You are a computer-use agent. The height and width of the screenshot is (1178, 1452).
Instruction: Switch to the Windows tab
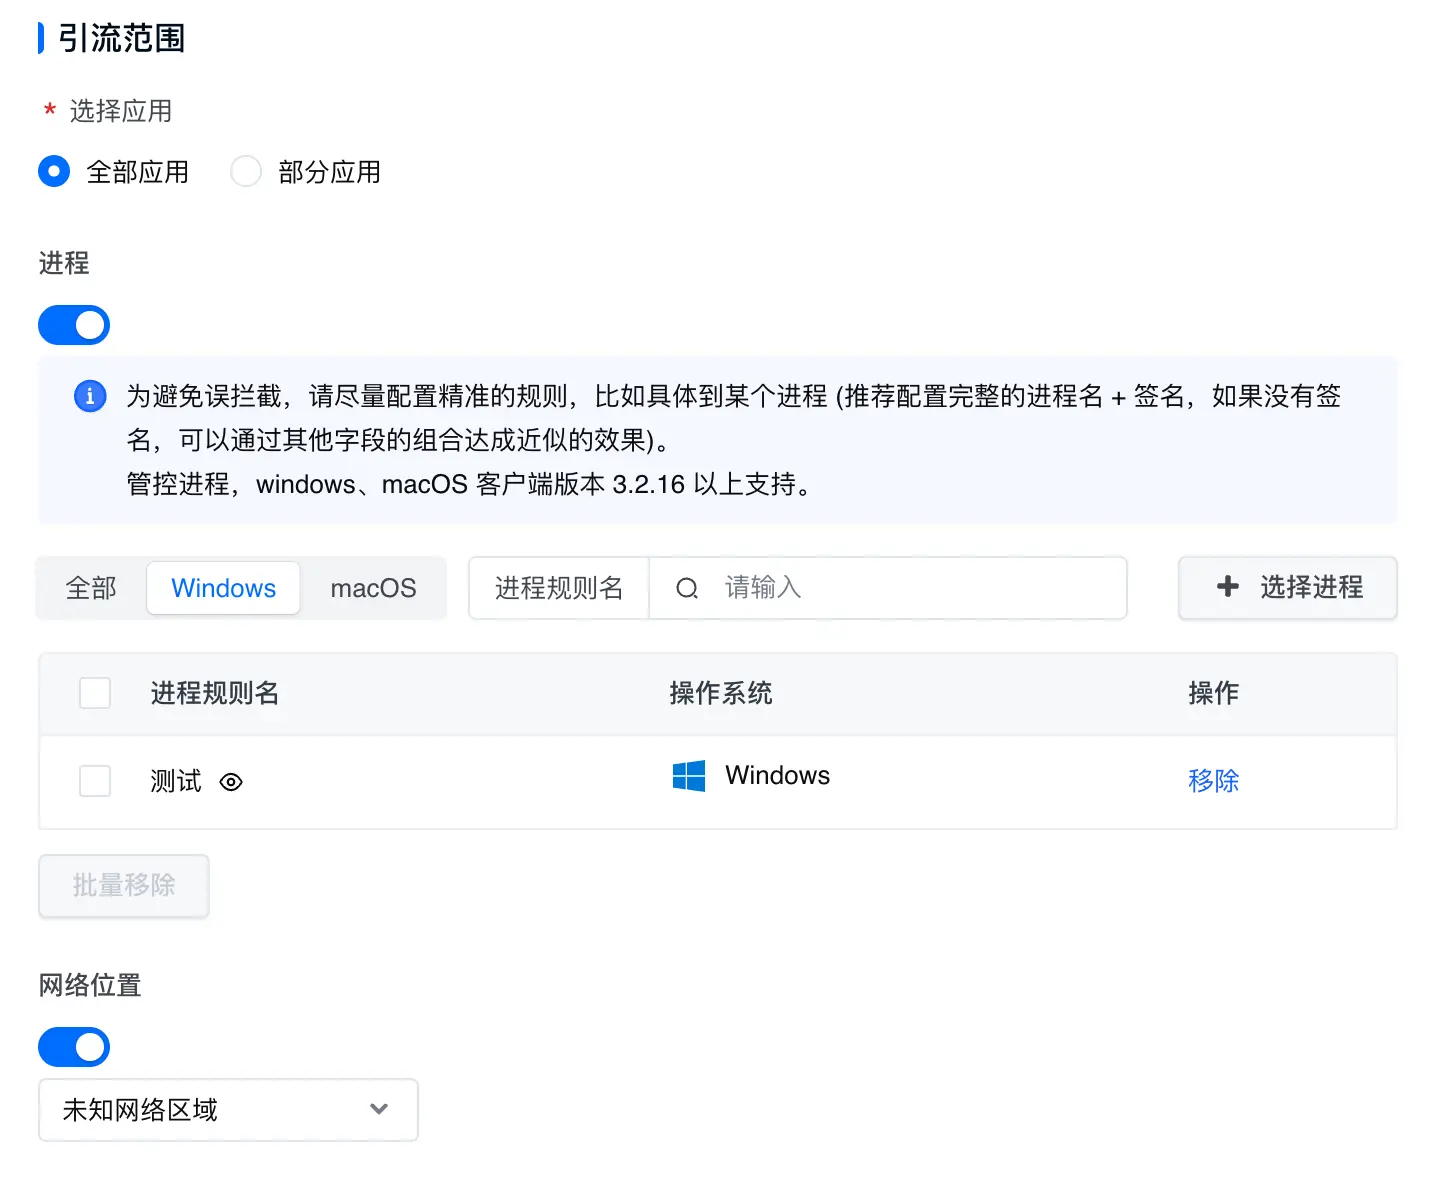click(x=224, y=588)
